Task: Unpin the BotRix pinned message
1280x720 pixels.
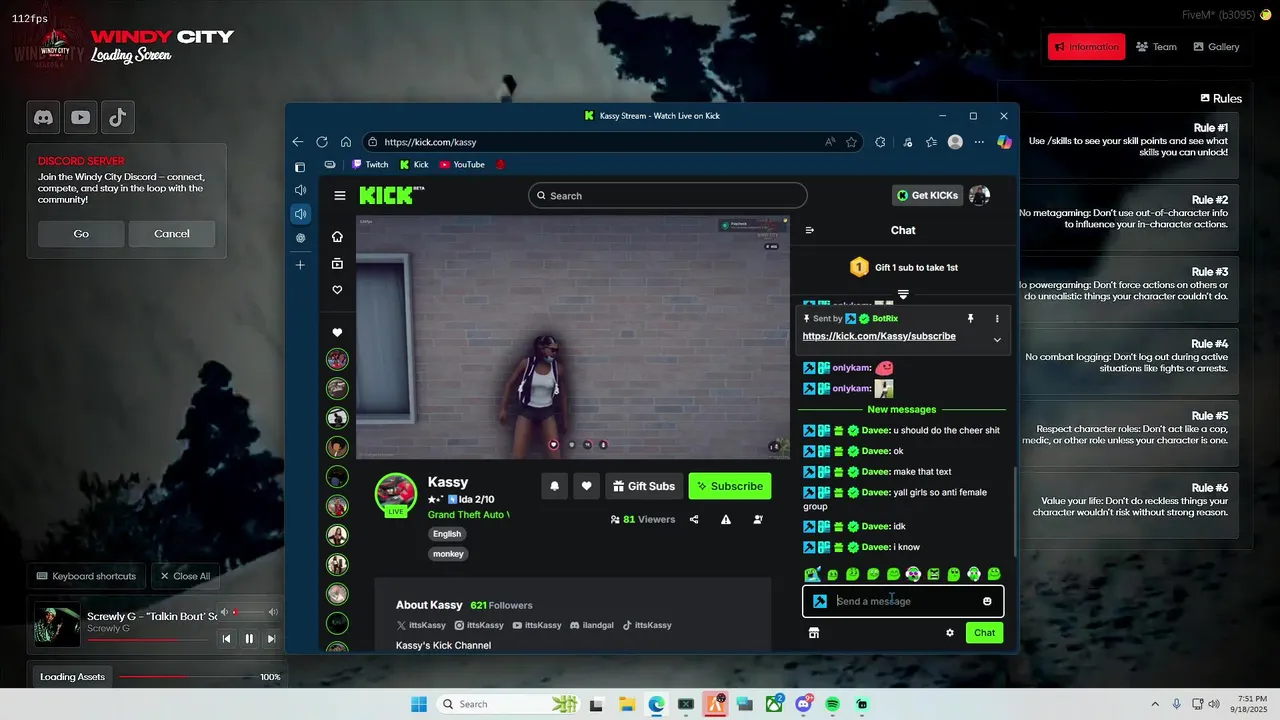Action: tap(970, 319)
